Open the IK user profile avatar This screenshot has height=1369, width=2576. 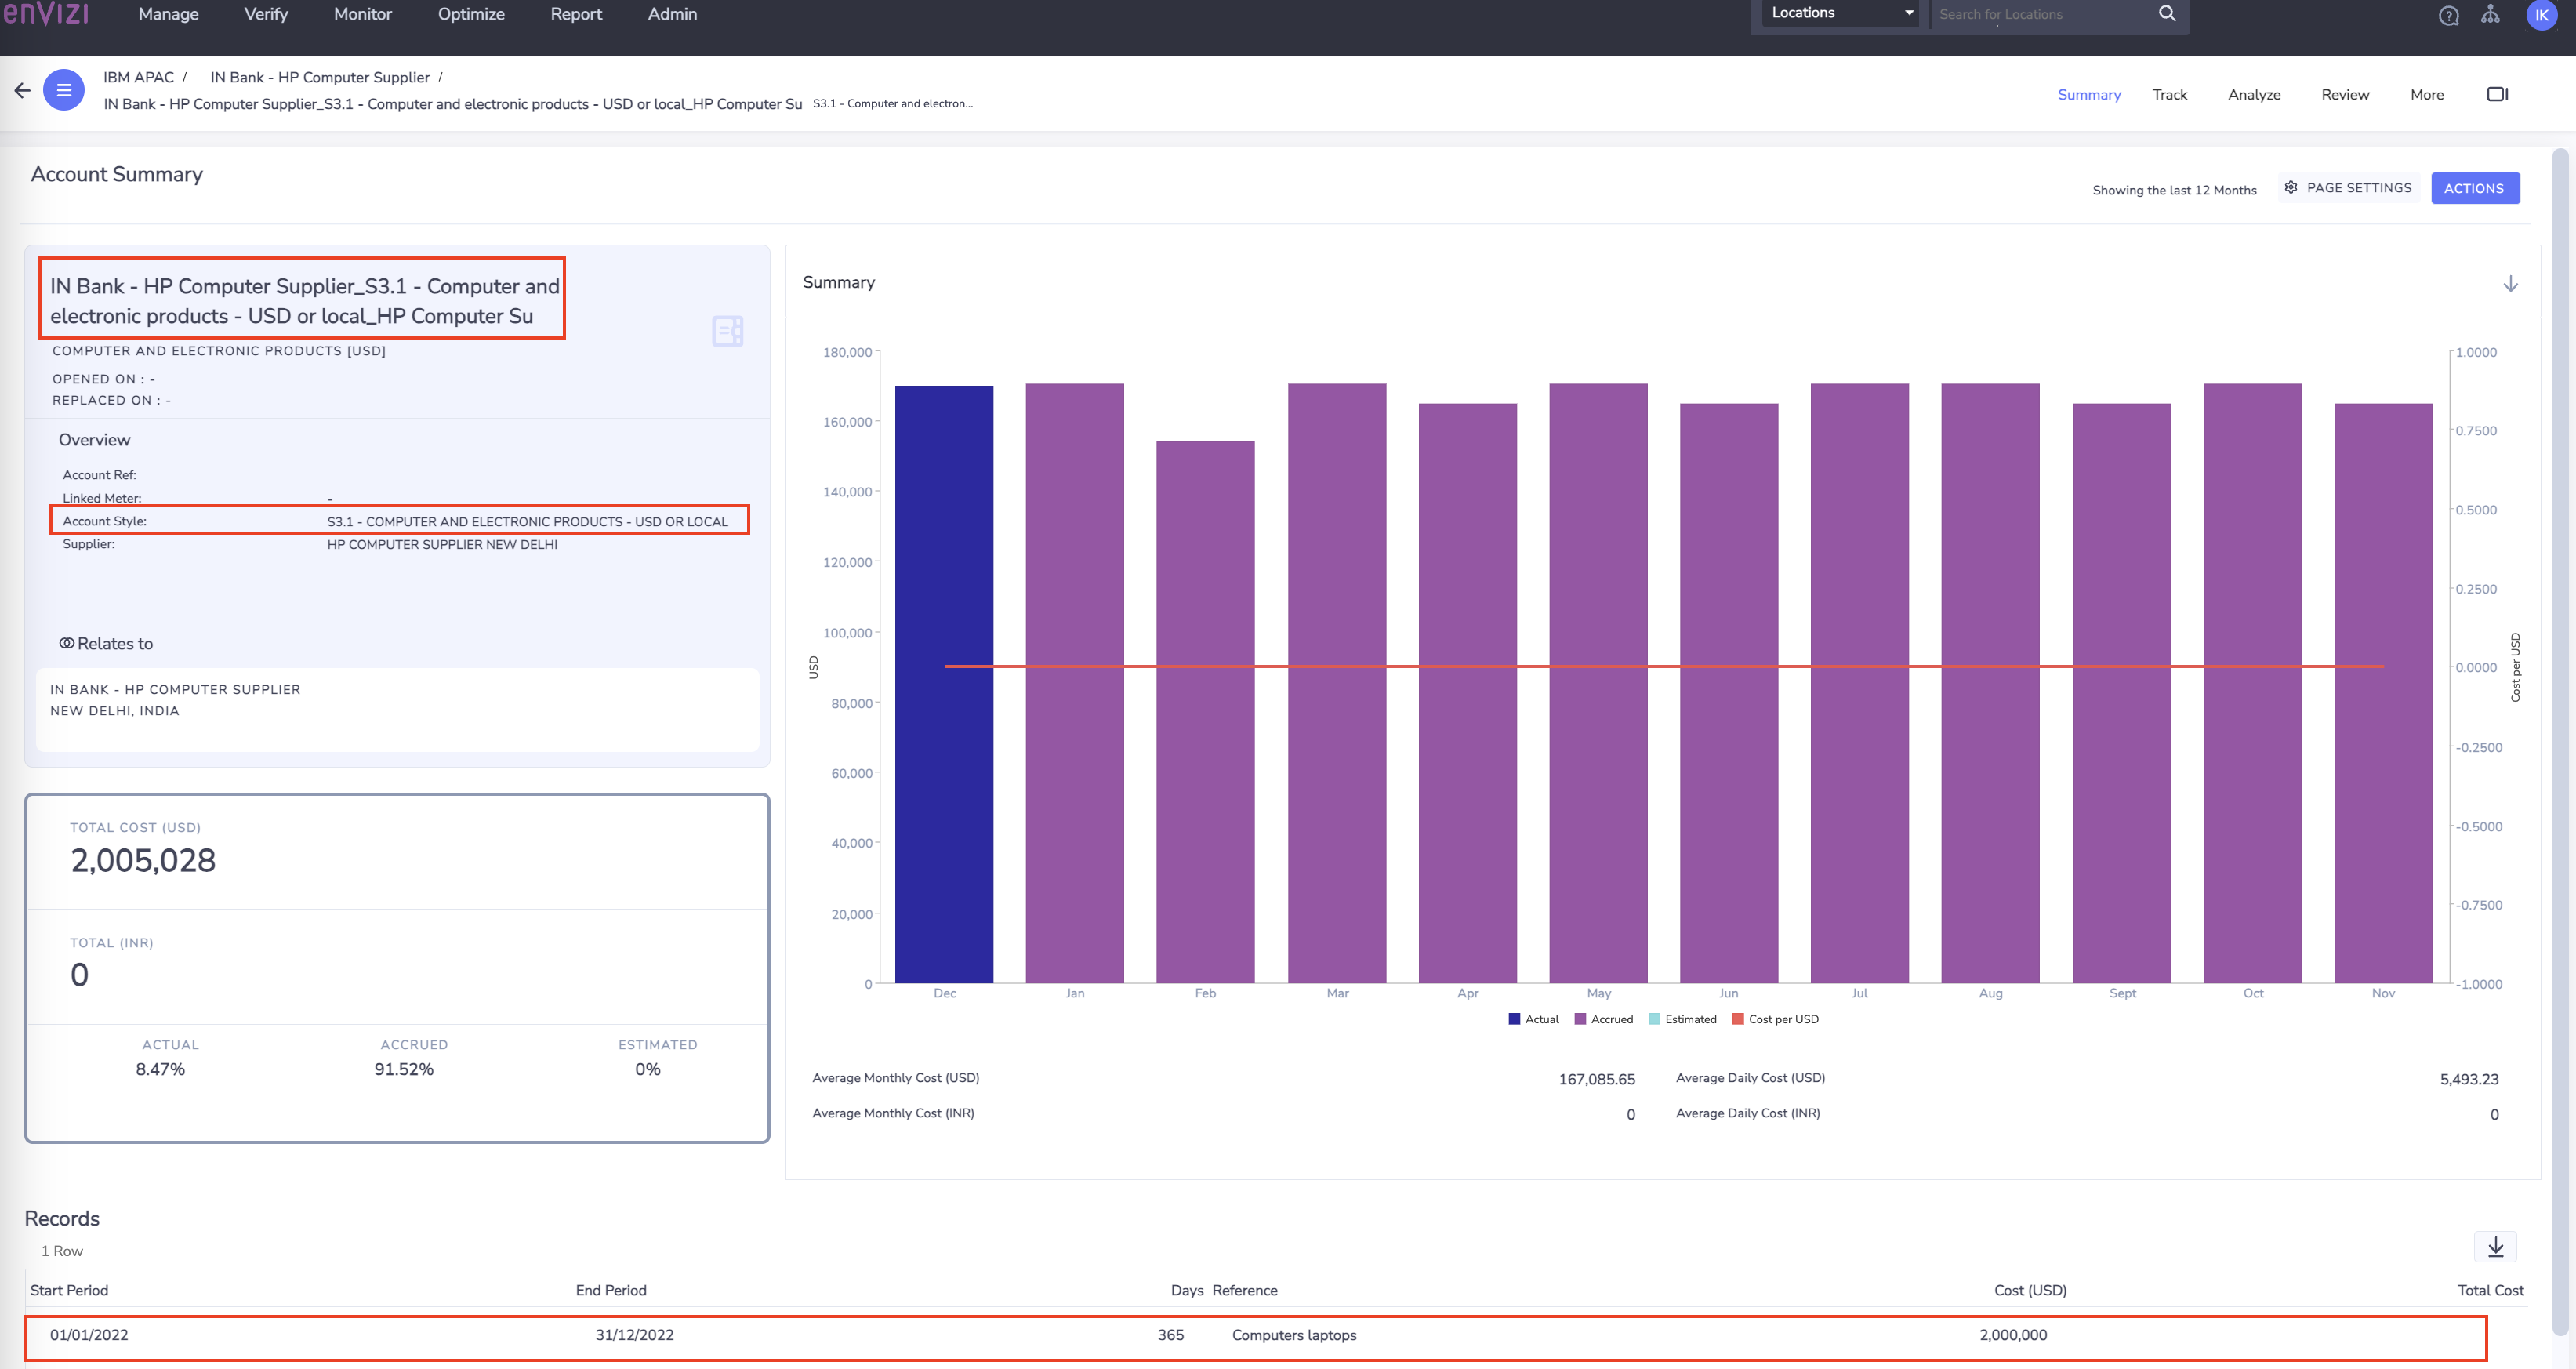click(x=2542, y=15)
